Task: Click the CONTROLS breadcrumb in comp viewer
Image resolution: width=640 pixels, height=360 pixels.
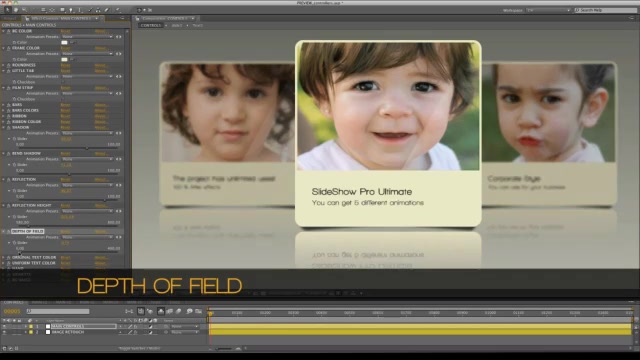Action: point(151,25)
